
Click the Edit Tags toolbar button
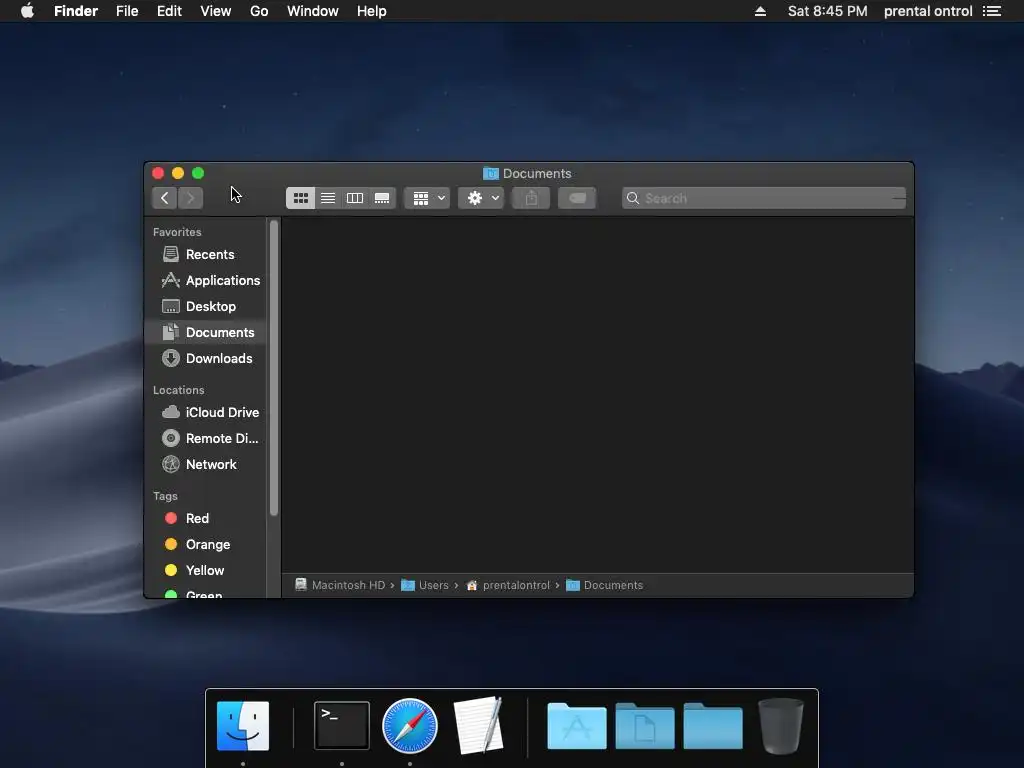[577, 198]
